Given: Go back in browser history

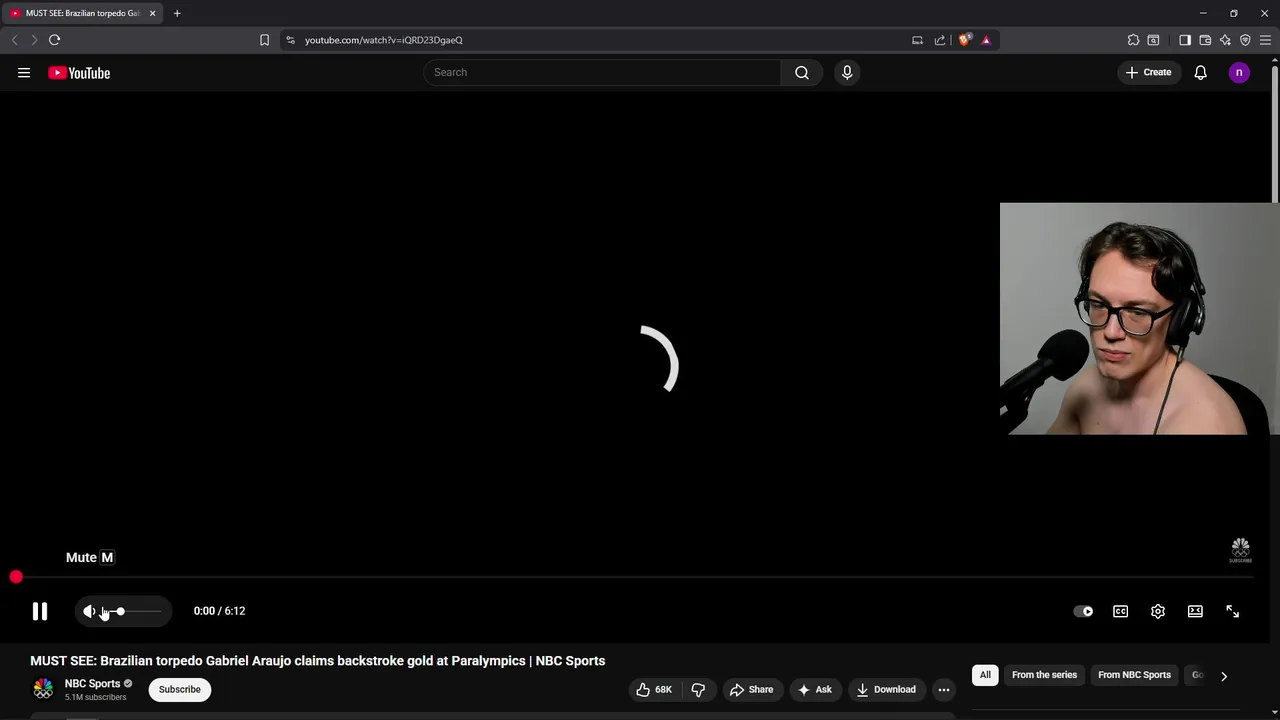Looking at the screenshot, I should click(14, 40).
